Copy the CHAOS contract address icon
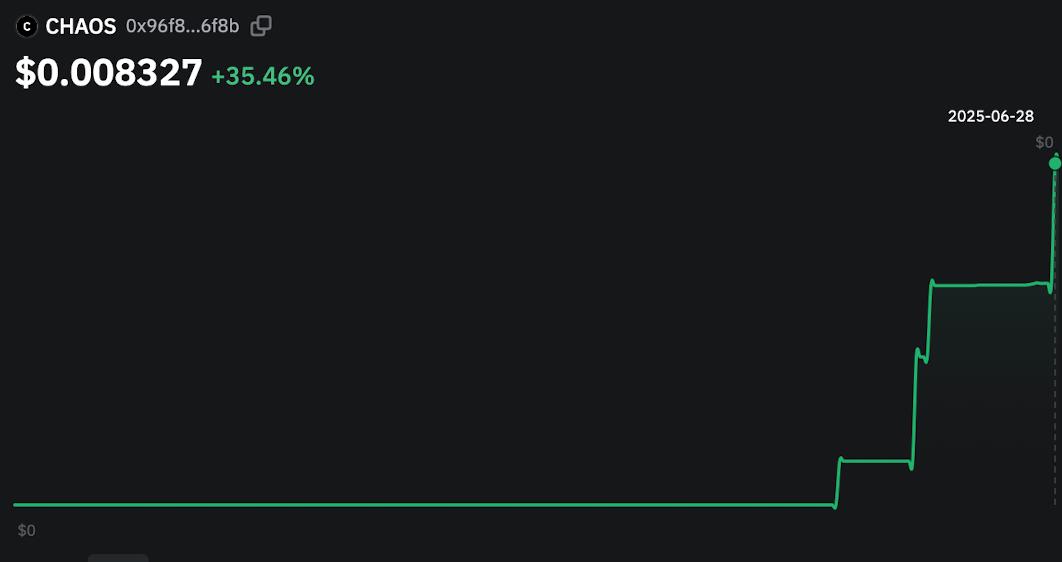This screenshot has width=1062, height=562. [261, 26]
